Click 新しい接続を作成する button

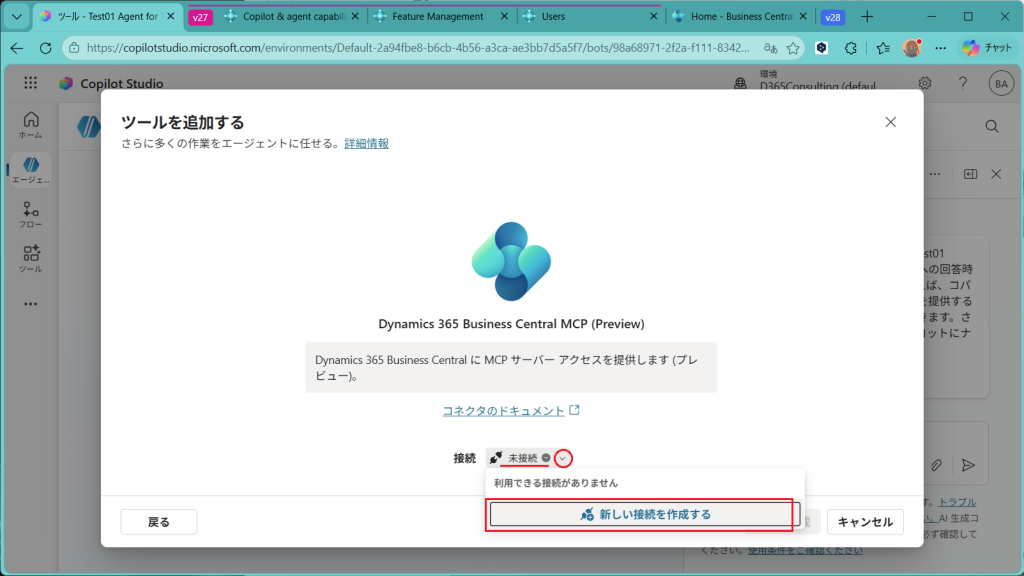644,514
